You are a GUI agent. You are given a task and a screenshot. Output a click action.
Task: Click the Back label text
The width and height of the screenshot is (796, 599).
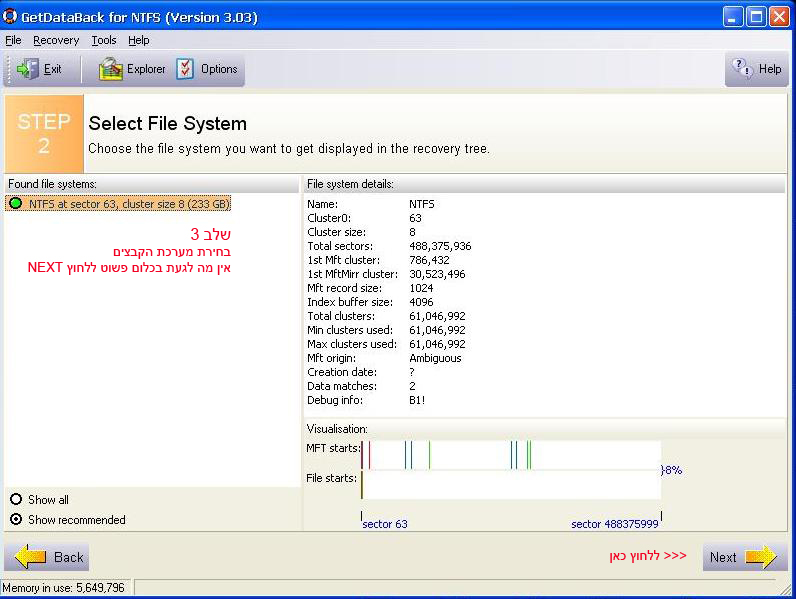click(x=69, y=557)
